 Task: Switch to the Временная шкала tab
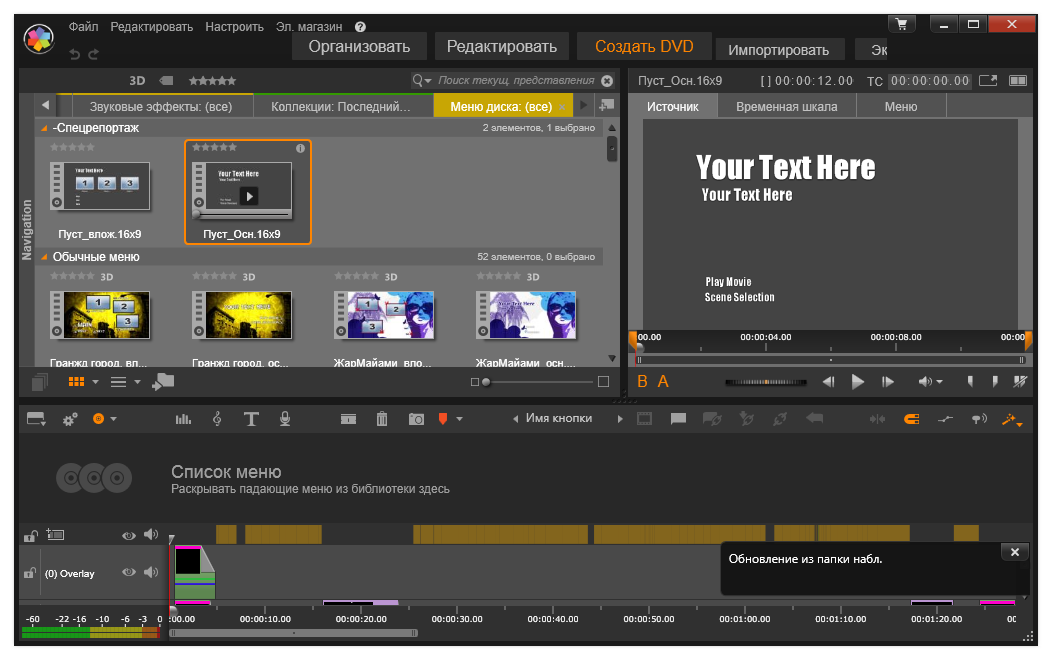click(786, 106)
